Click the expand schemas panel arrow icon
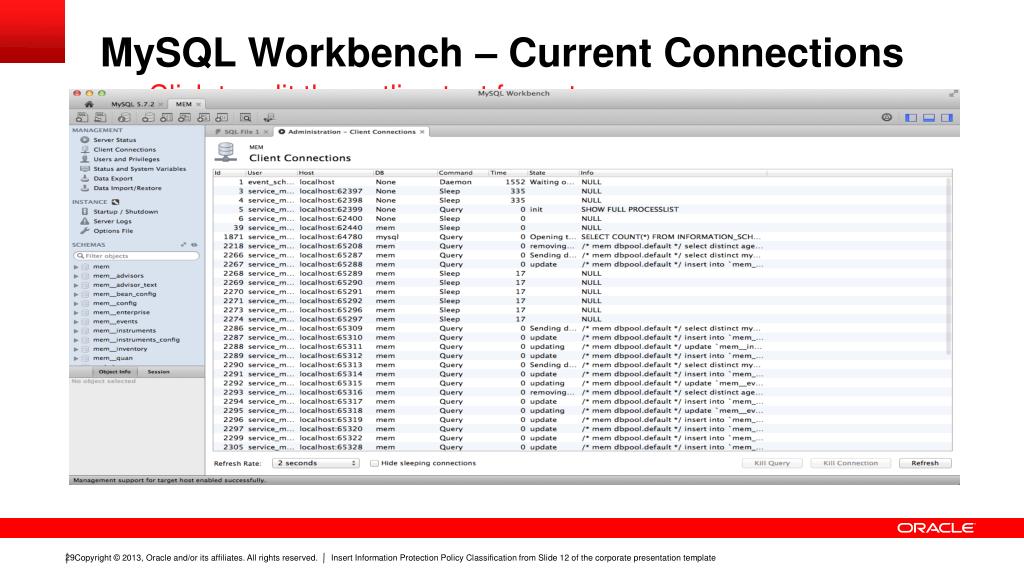This screenshot has height=576, width=1024. (x=184, y=245)
